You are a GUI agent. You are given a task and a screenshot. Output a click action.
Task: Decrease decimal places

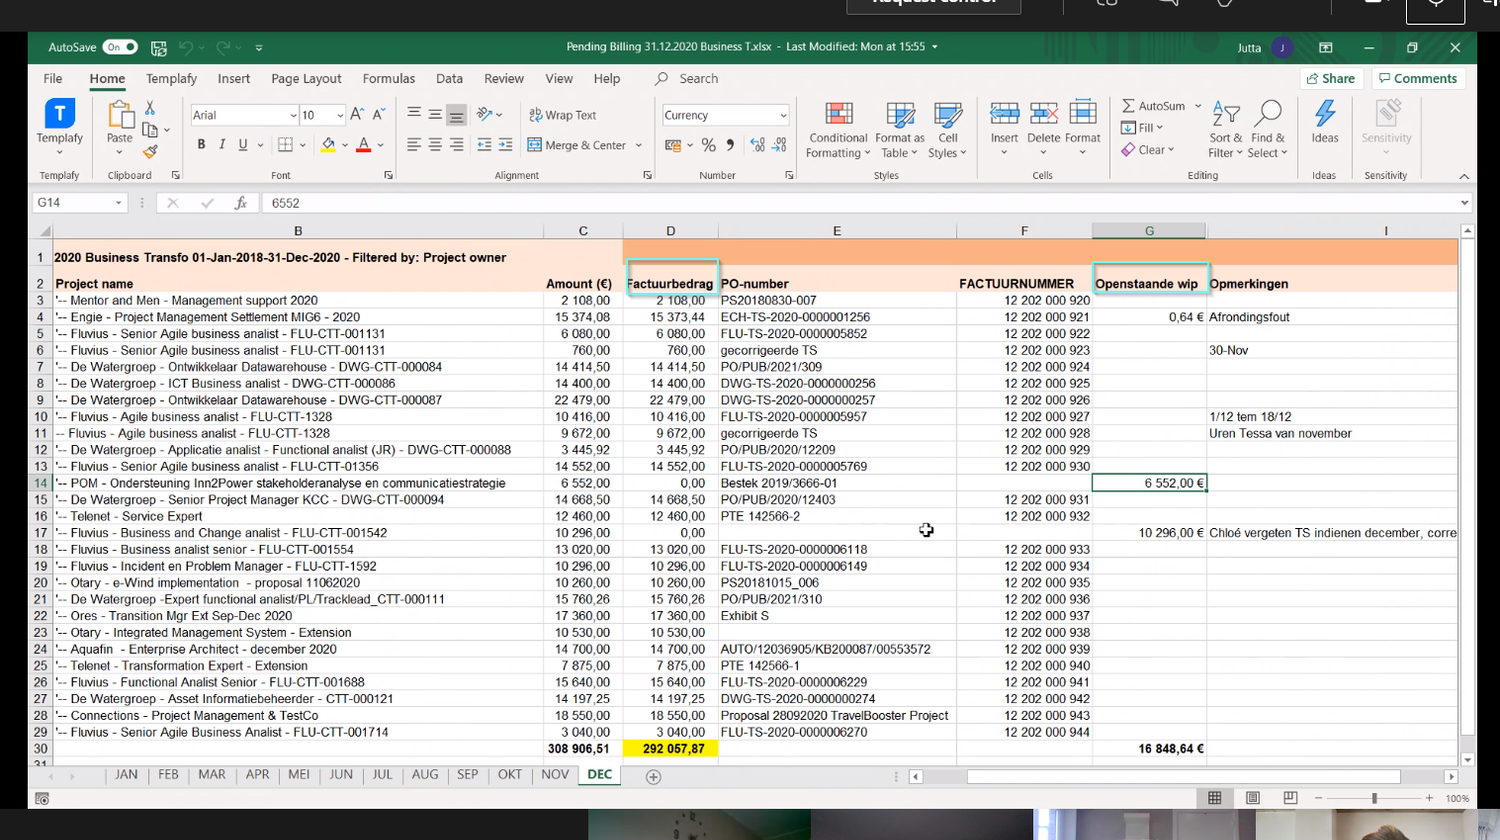780,145
